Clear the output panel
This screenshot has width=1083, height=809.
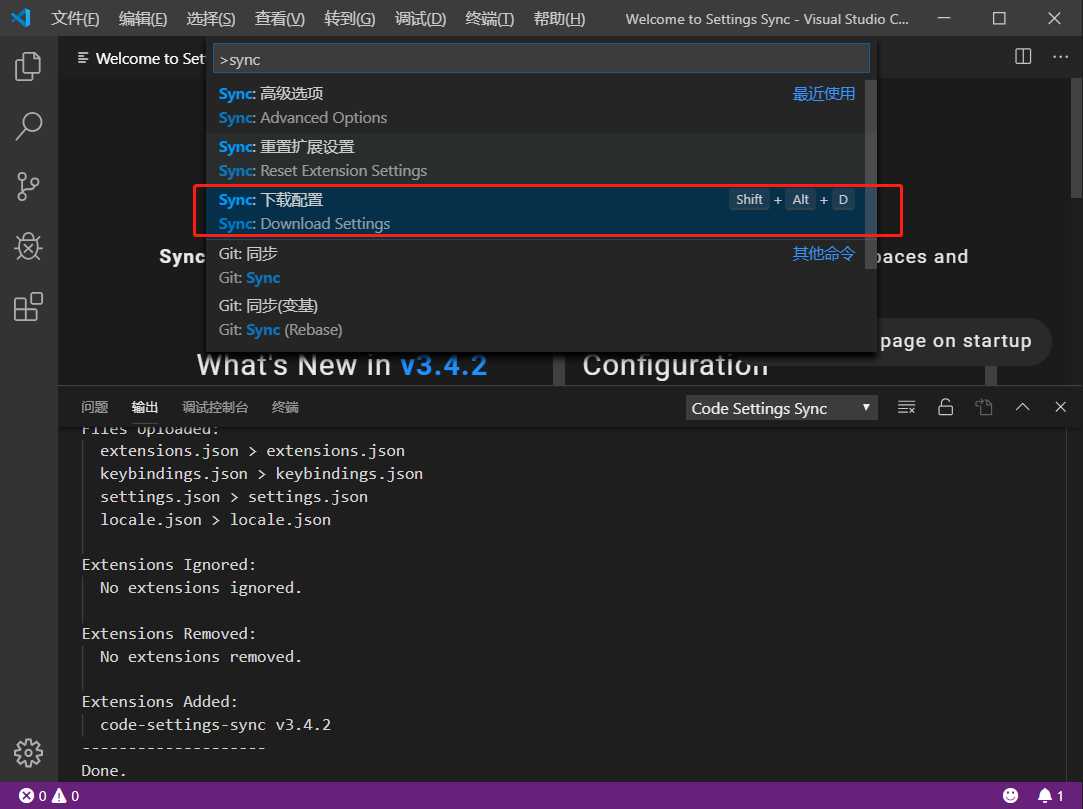coord(906,408)
